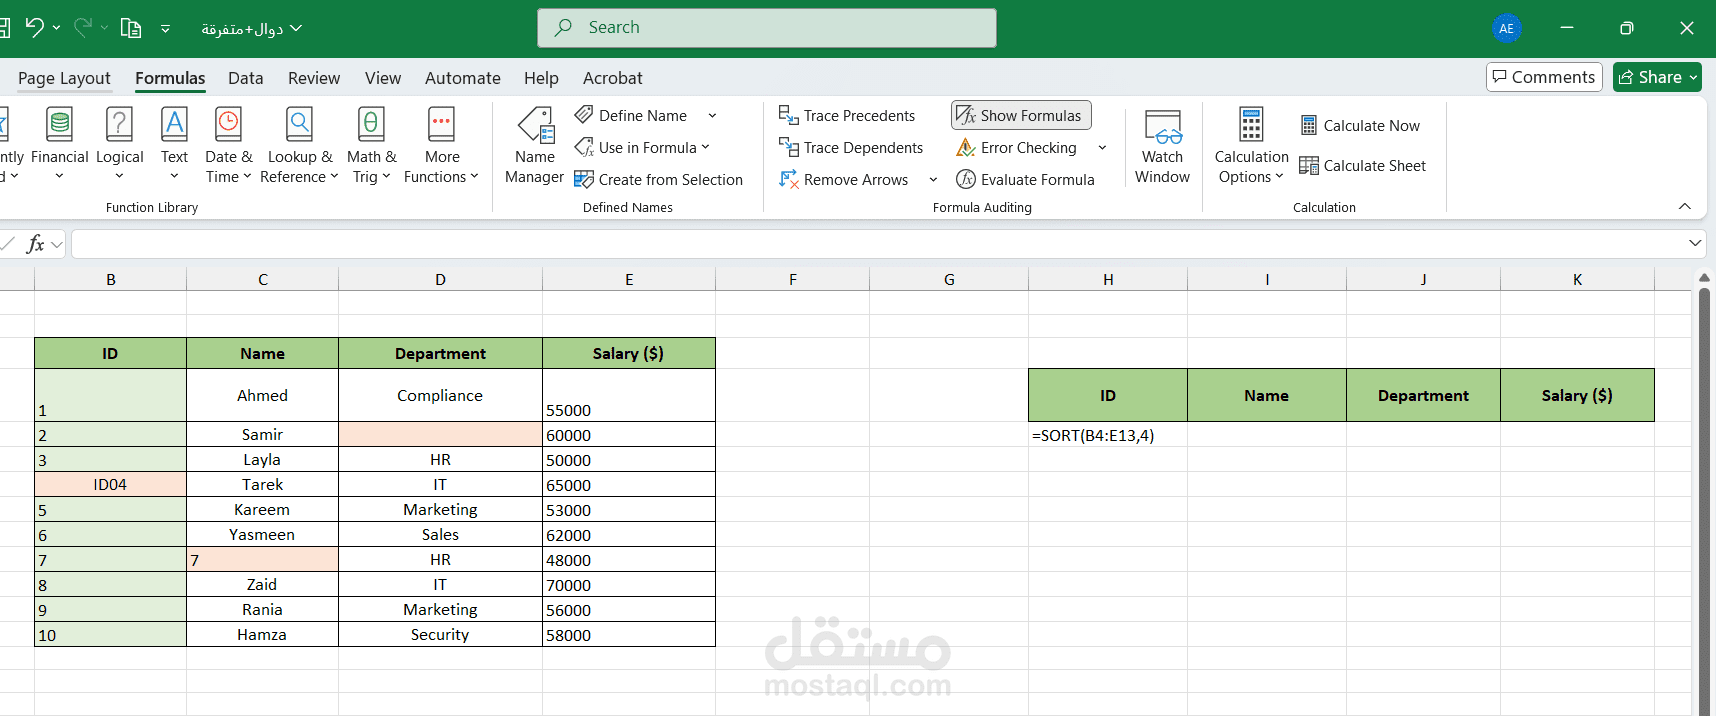1716x716 pixels.
Task: Switch to the Page Layout tab
Action: (x=64, y=78)
